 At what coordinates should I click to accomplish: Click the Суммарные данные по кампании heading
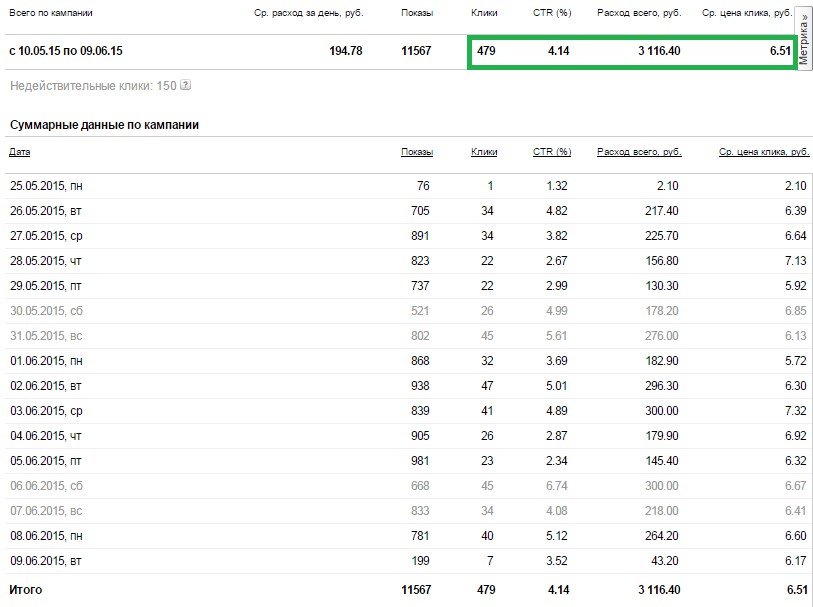pyautogui.click(x=104, y=125)
